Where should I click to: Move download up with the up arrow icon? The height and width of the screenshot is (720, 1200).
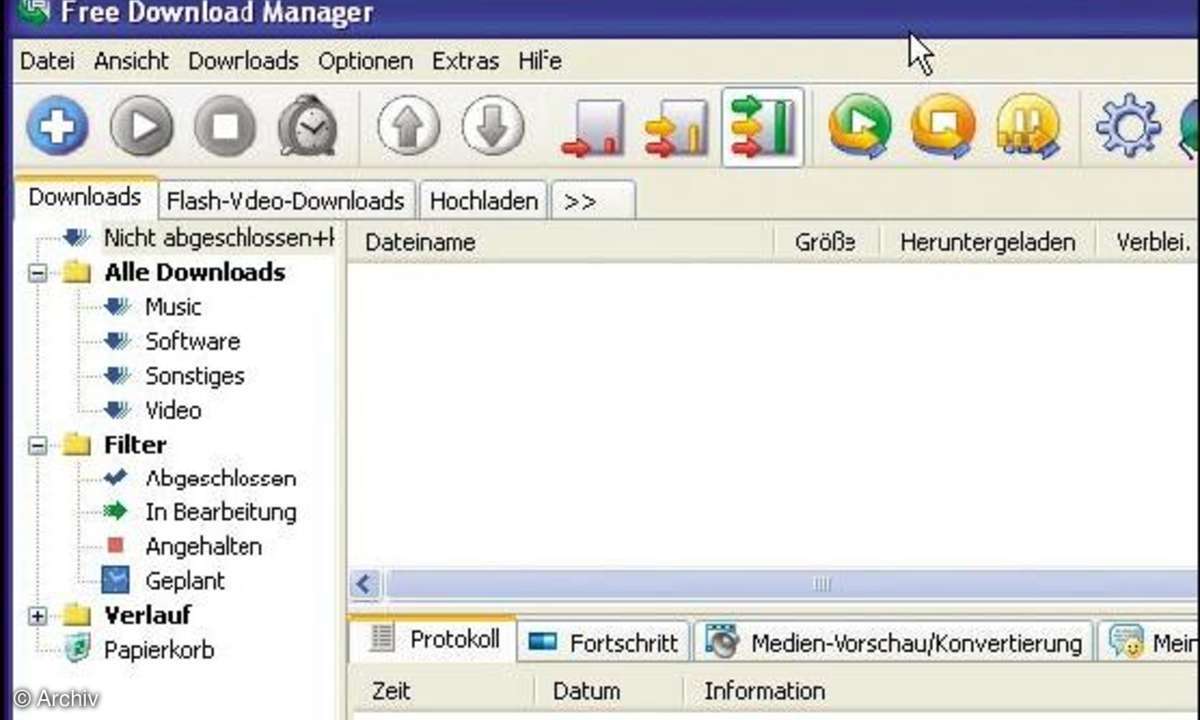408,126
